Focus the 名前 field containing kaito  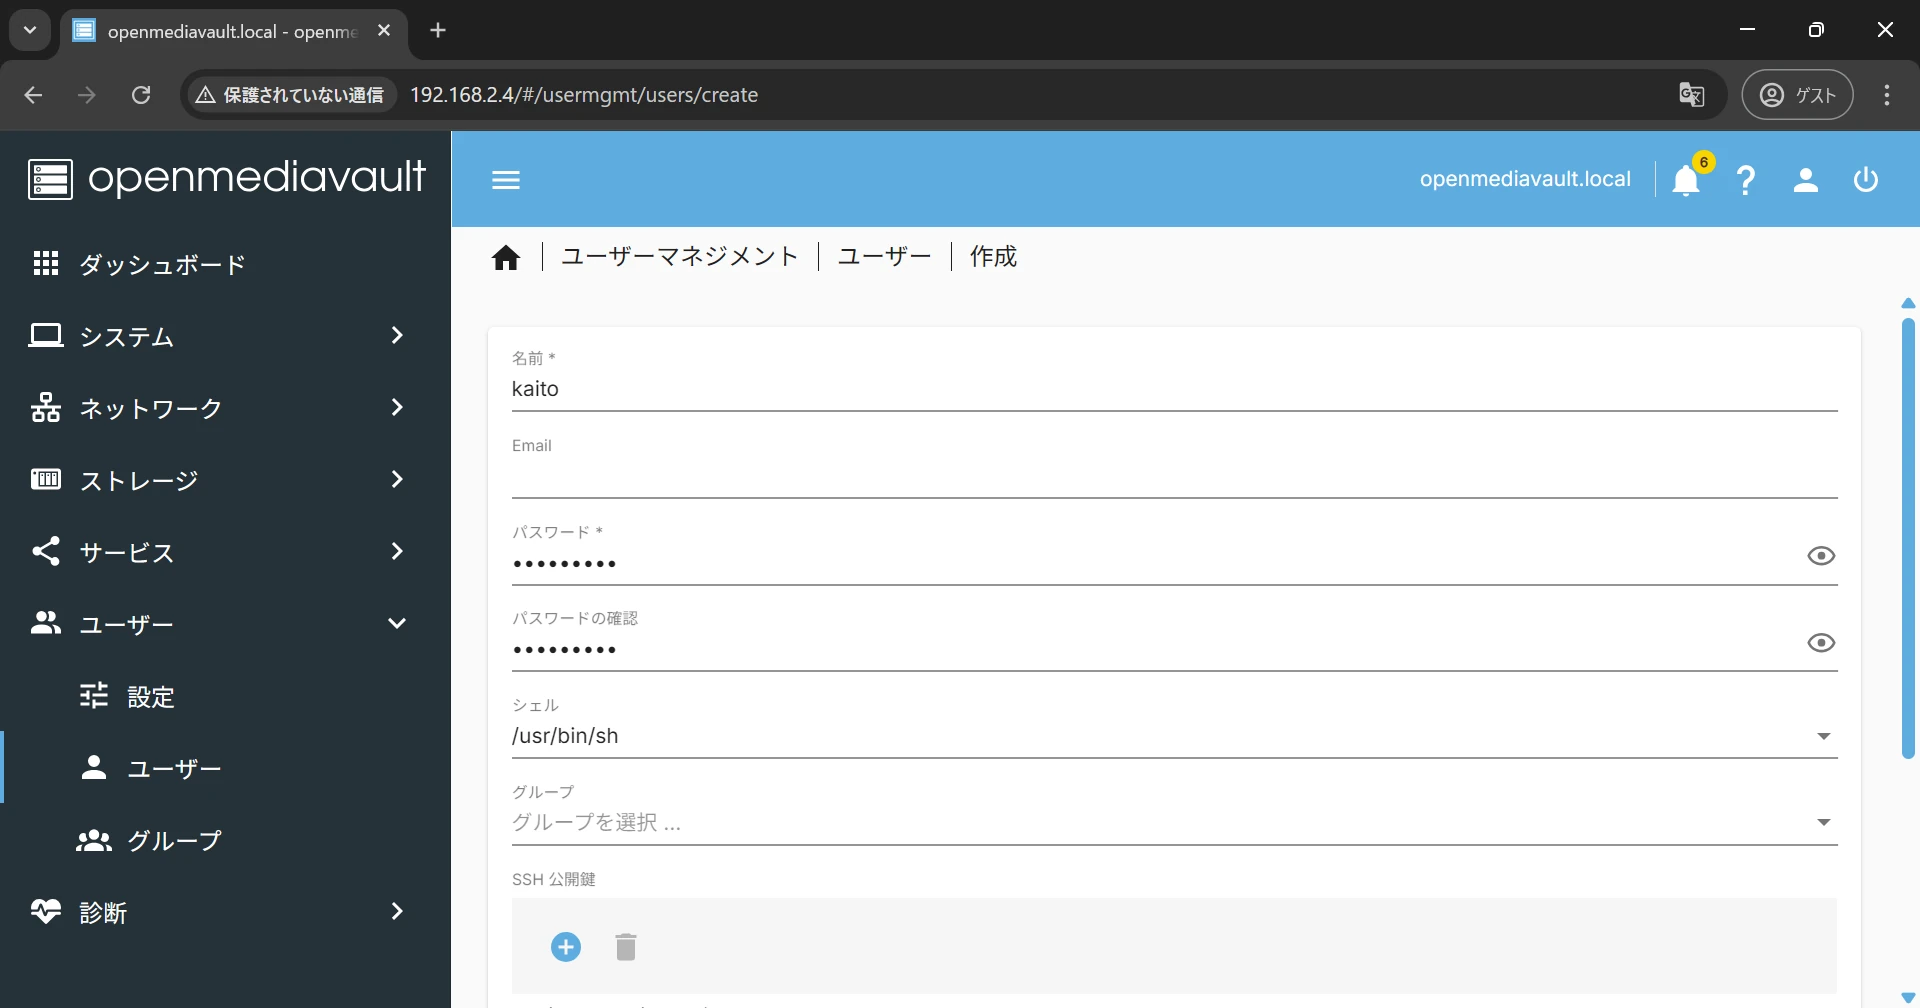click(x=1174, y=389)
